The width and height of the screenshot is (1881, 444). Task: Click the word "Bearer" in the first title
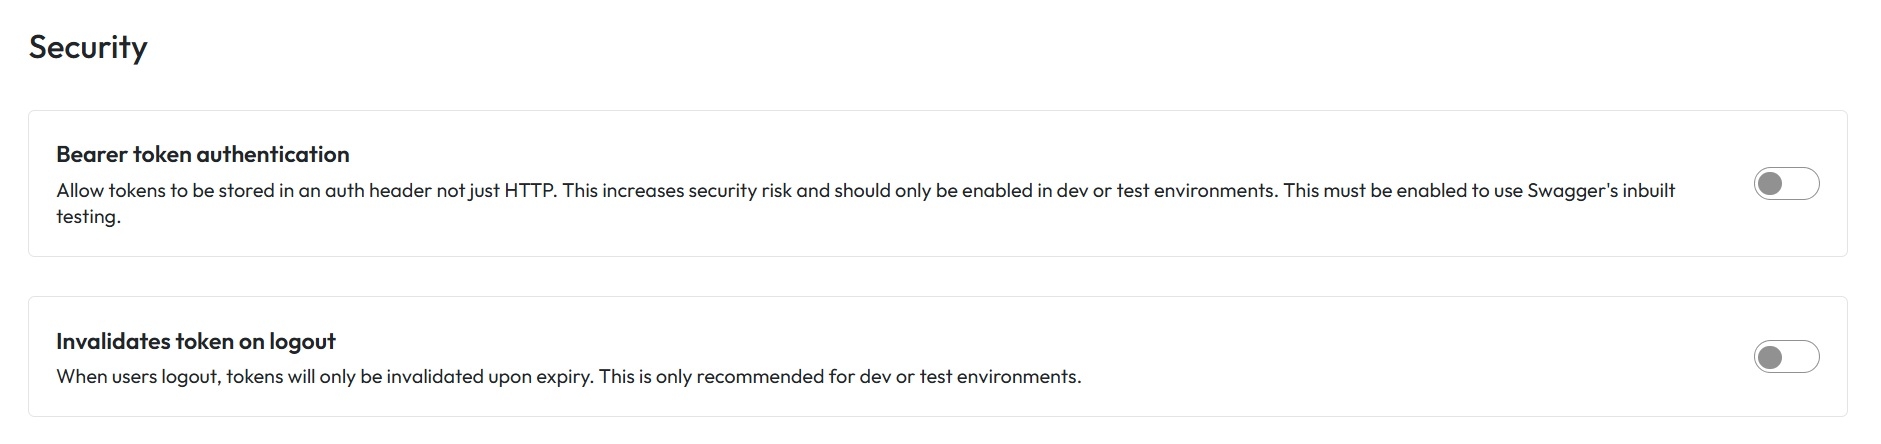point(91,154)
